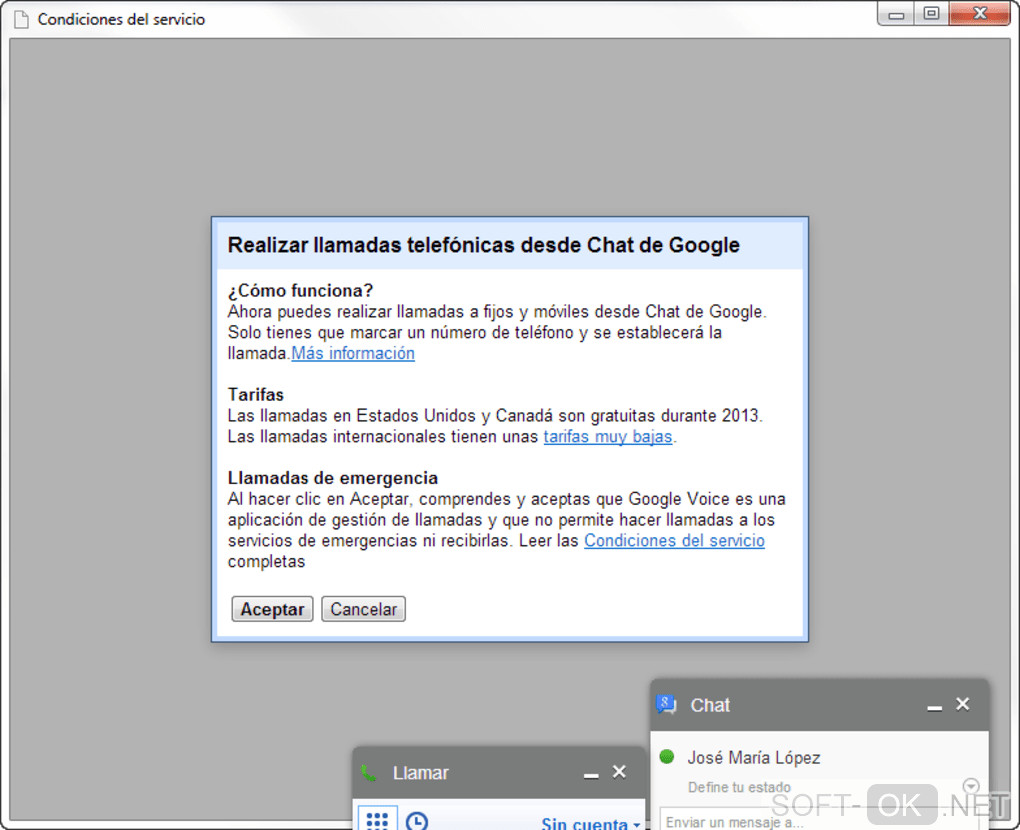Follow the tarifas muy bajas link
The image size is (1020, 830).
pyautogui.click(x=608, y=436)
